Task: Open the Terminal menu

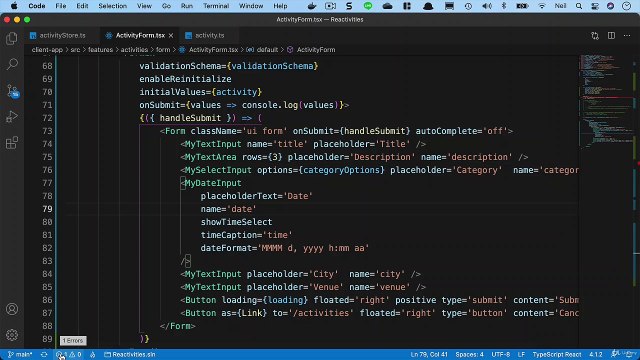Action: coord(216,6)
